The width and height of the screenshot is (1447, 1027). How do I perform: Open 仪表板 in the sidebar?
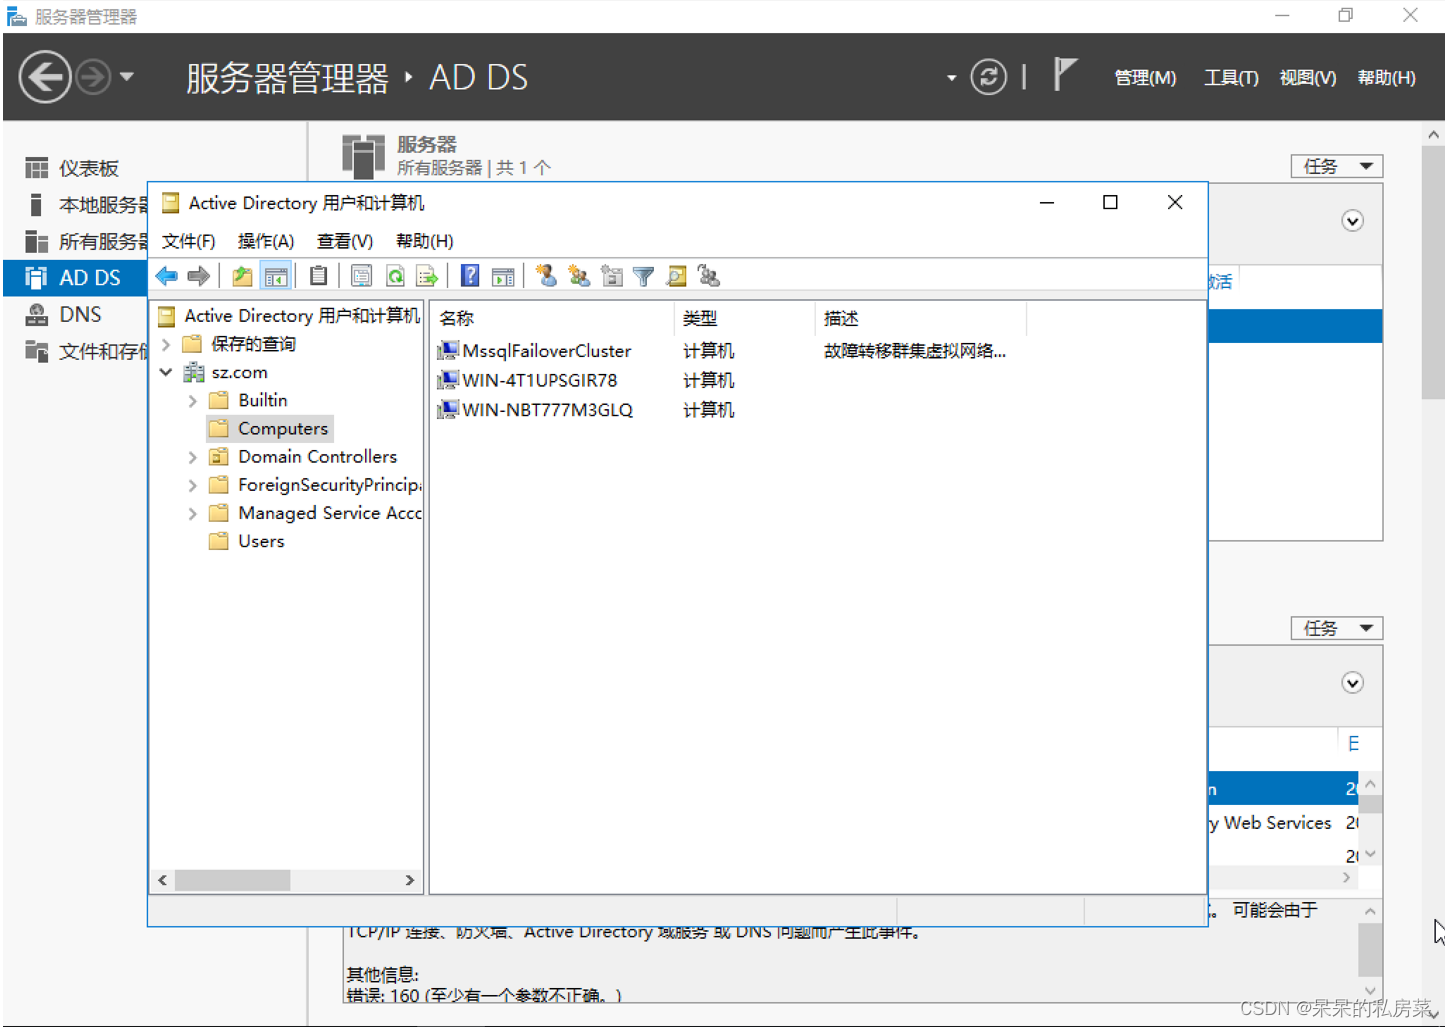75,168
